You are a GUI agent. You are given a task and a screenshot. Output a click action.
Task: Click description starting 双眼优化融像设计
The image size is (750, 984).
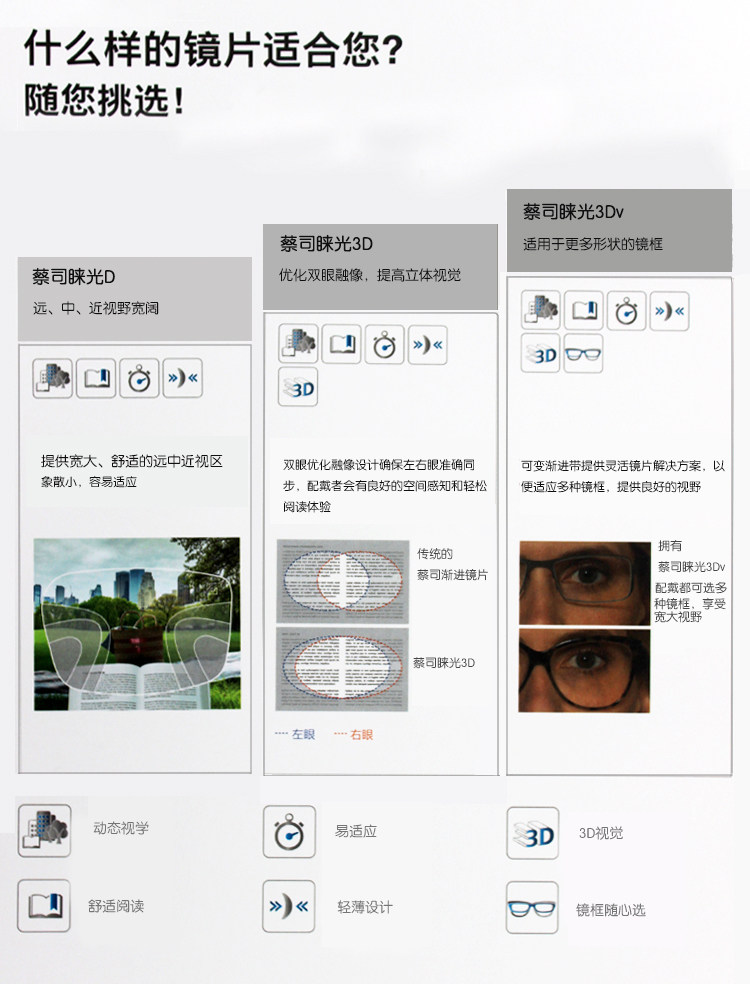[385, 486]
